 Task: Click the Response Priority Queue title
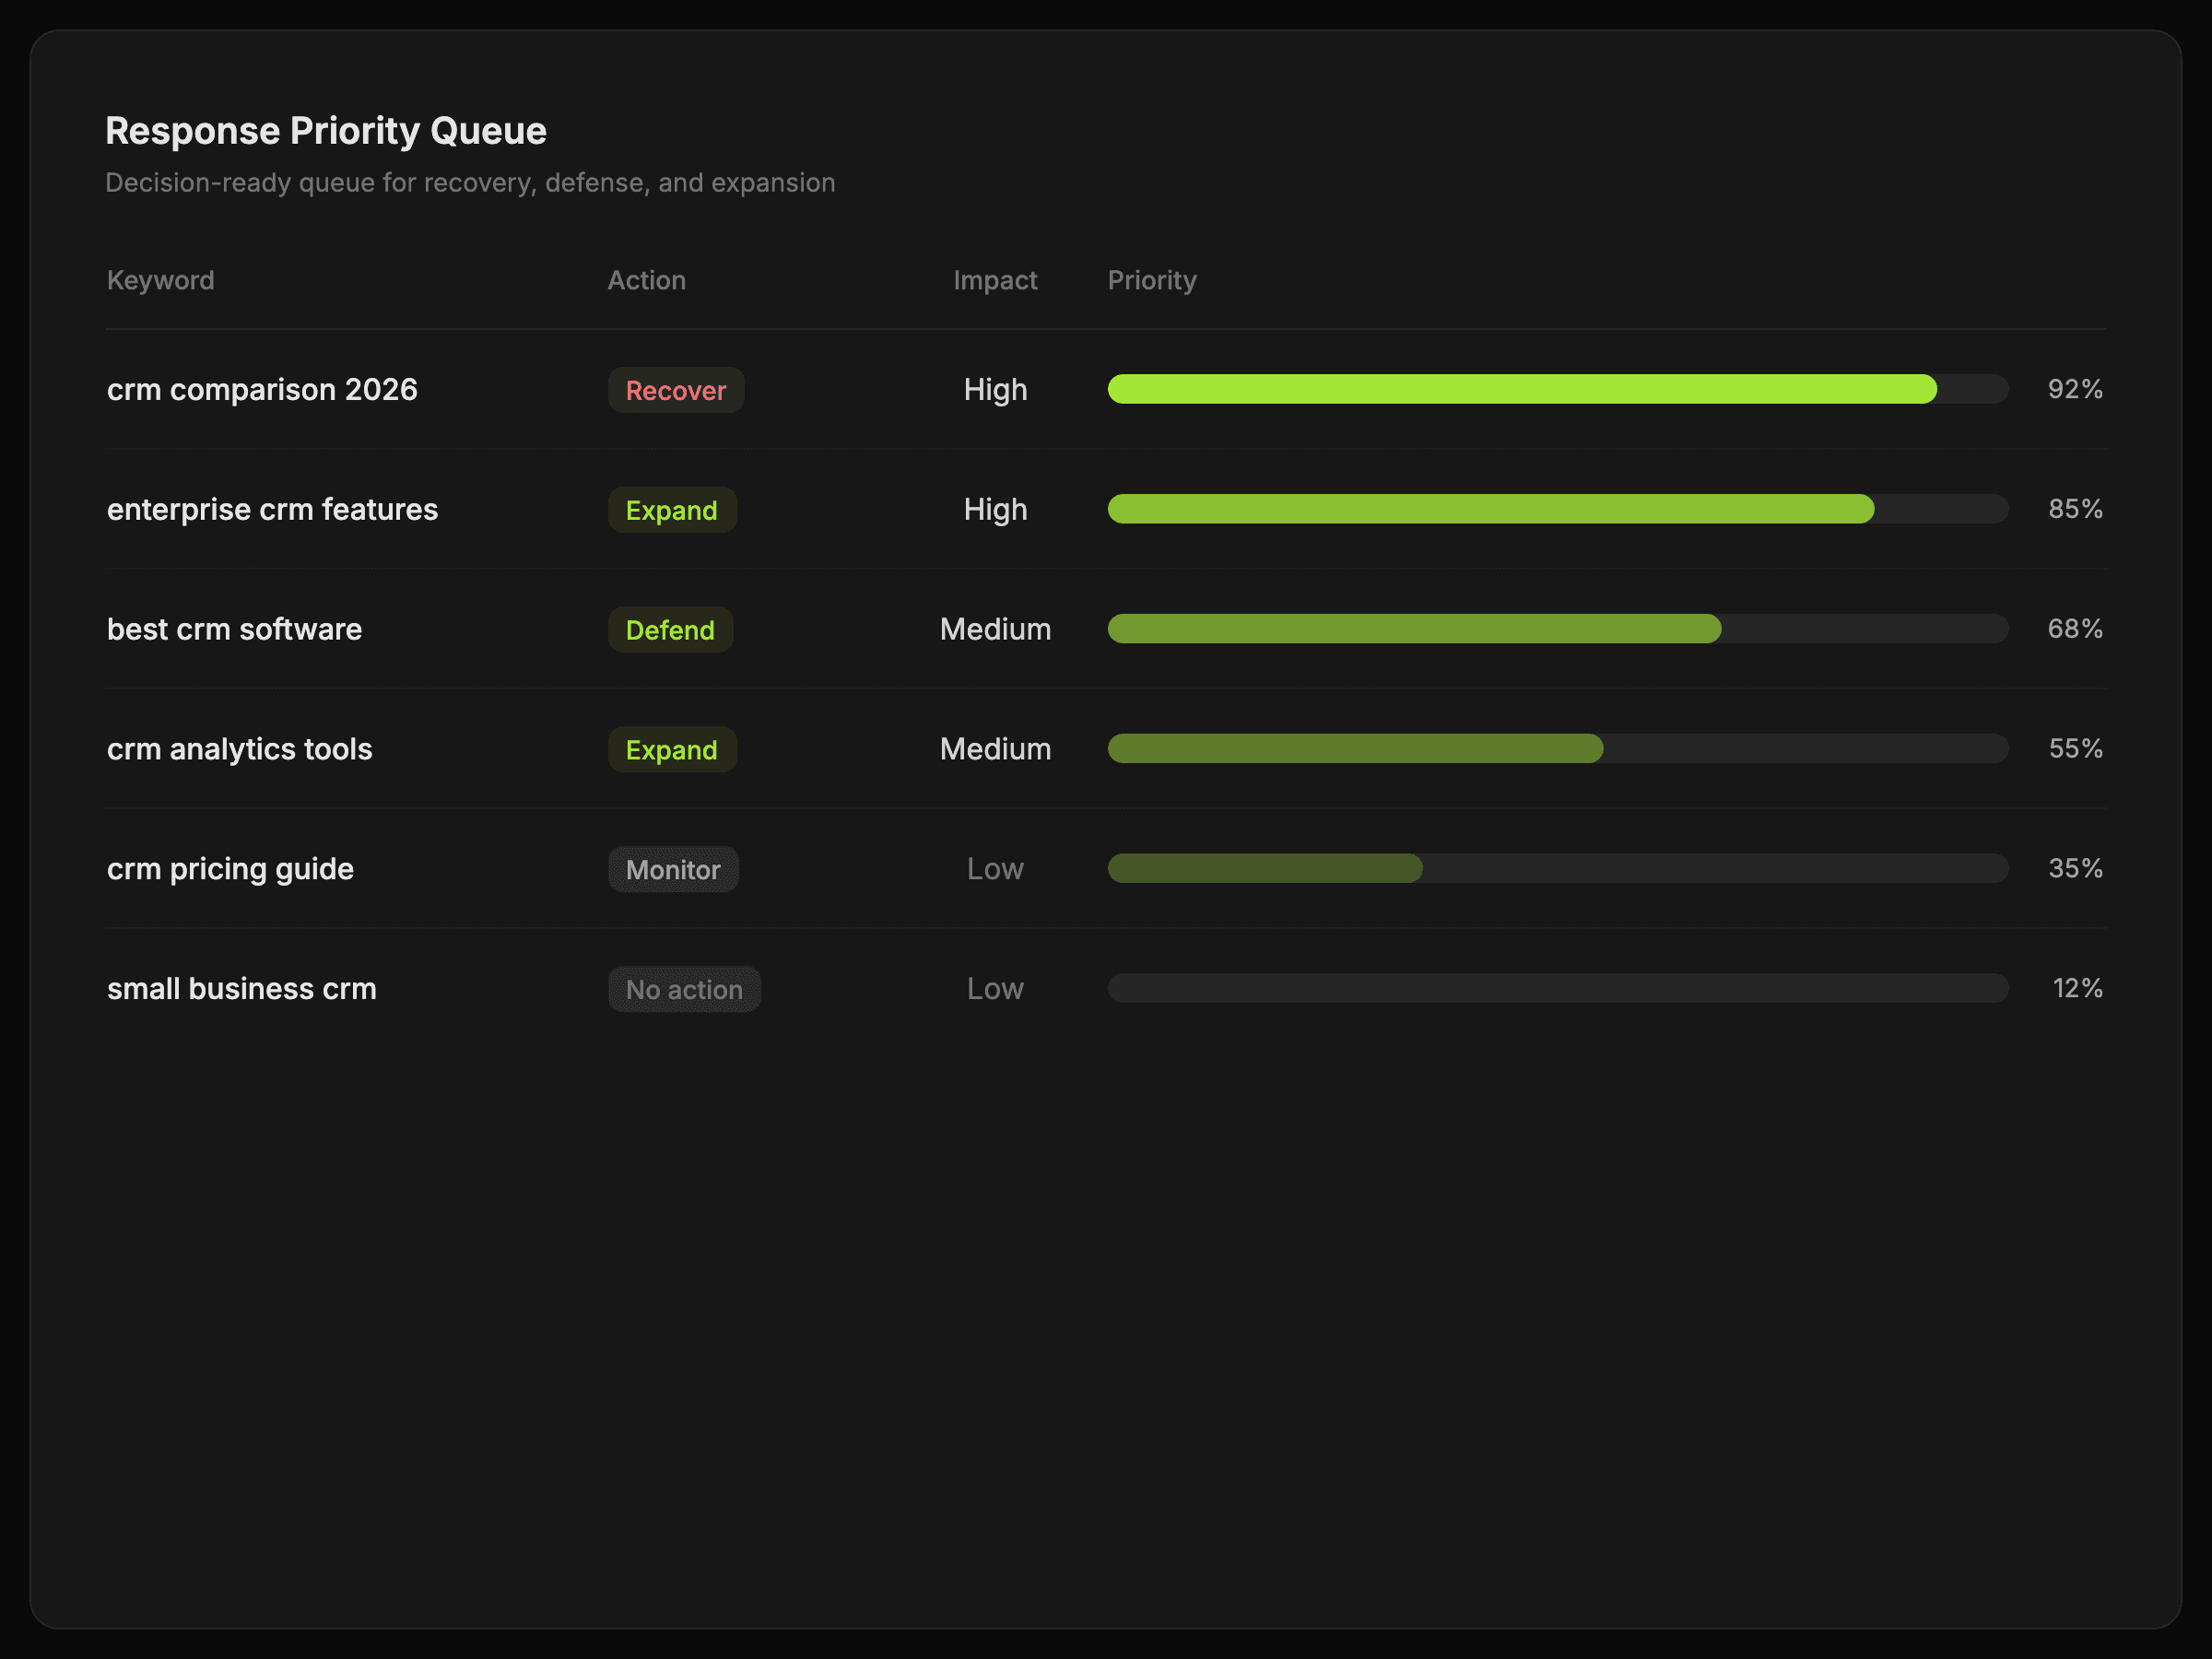coord(325,131)
